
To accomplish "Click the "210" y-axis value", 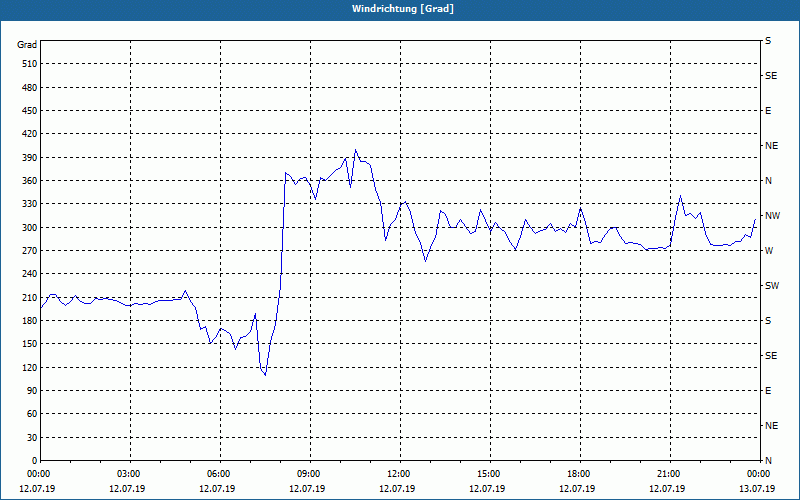I will point(30,297).
